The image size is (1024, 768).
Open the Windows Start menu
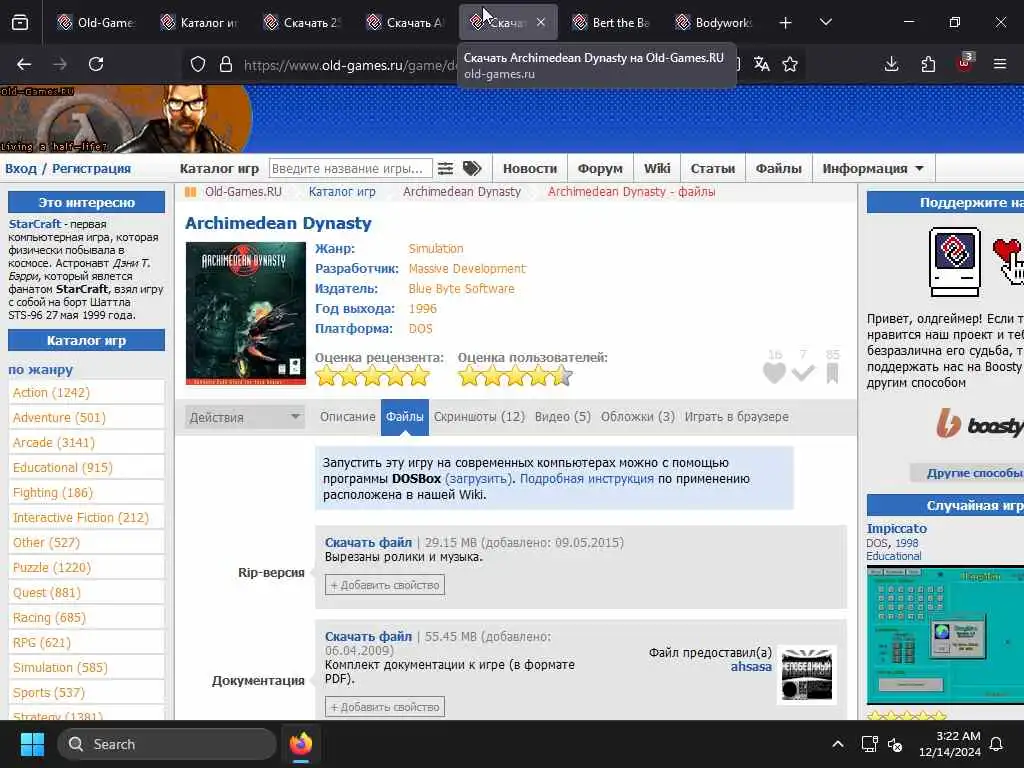pyautogui.click(x=32, y=744)
